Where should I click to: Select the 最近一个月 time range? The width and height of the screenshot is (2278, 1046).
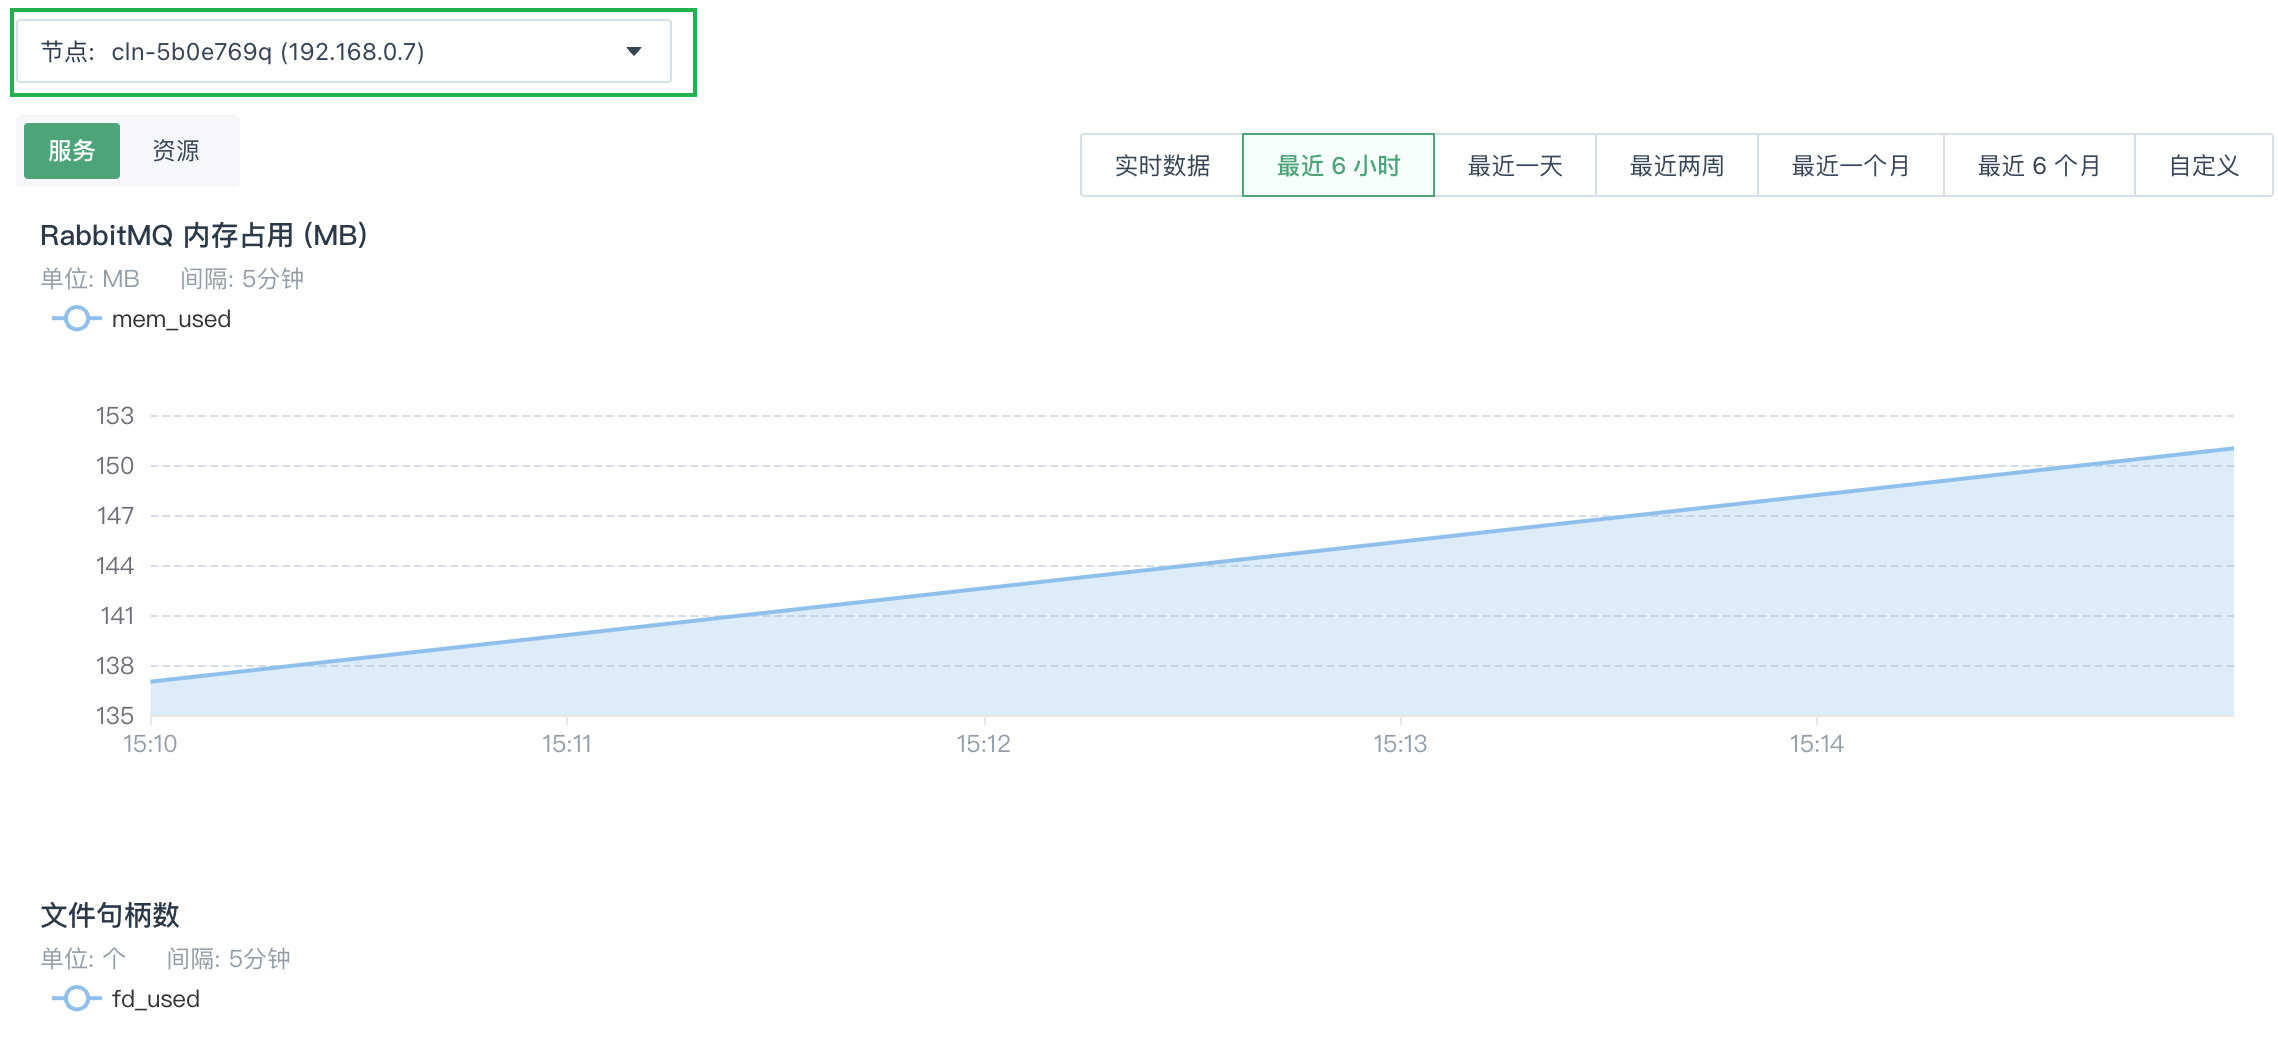click(x=1851, y=166)
